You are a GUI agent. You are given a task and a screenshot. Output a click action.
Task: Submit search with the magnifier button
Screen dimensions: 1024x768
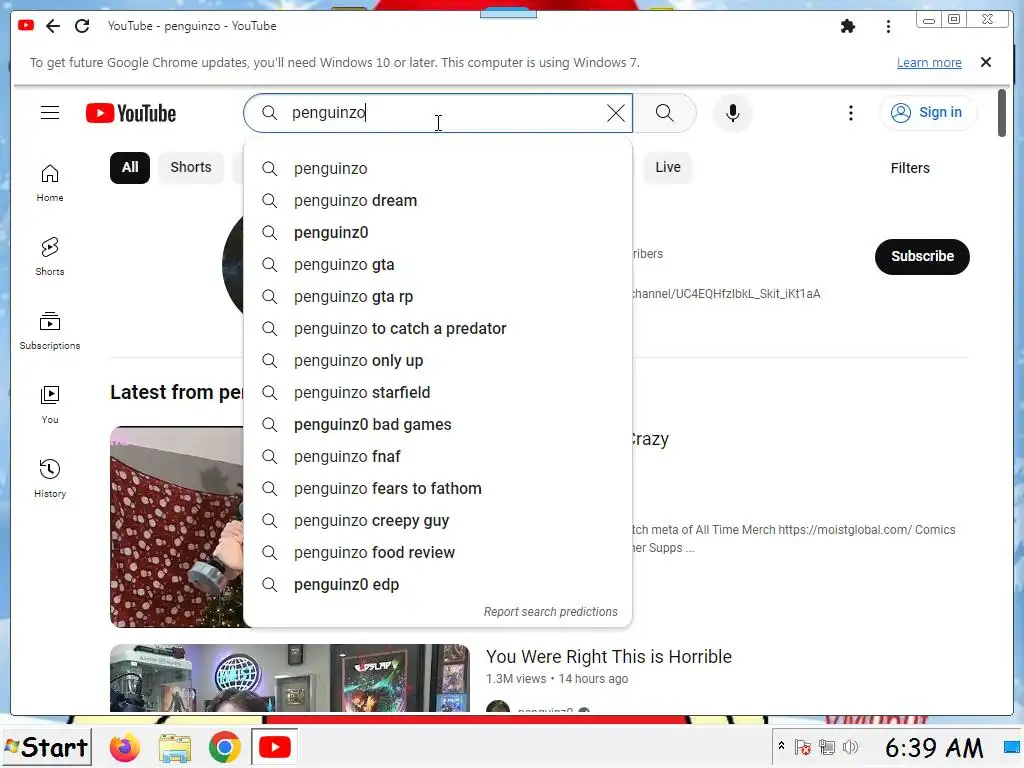(x=665, y=113)
